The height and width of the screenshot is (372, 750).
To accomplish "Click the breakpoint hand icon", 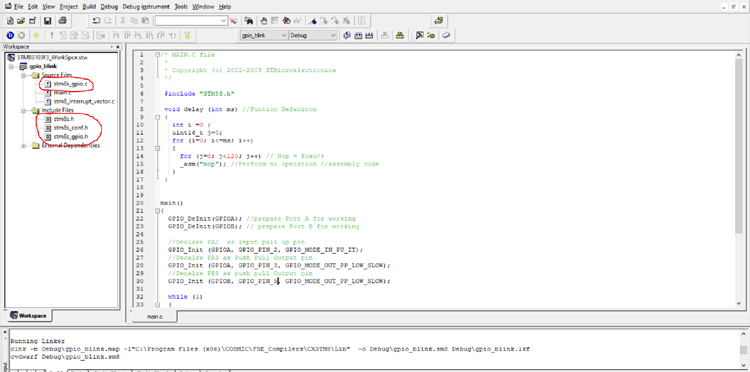I will click(x=264, y=21).
